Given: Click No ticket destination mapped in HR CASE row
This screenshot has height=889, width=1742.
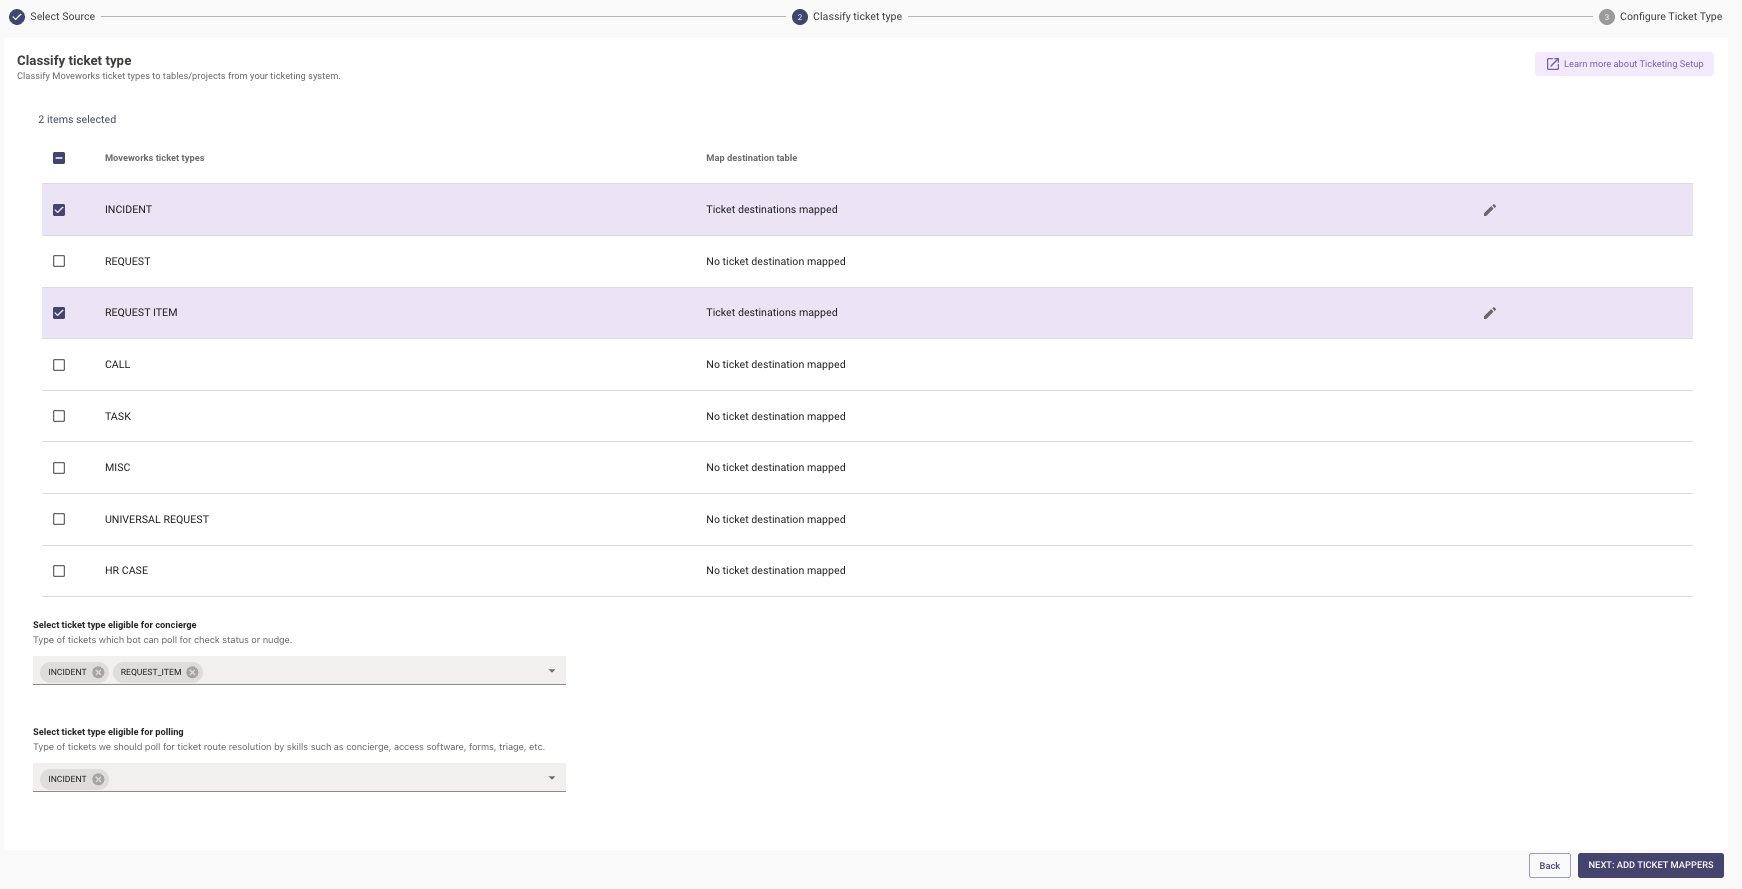Looking at the screenshot, I should point(776,571).
